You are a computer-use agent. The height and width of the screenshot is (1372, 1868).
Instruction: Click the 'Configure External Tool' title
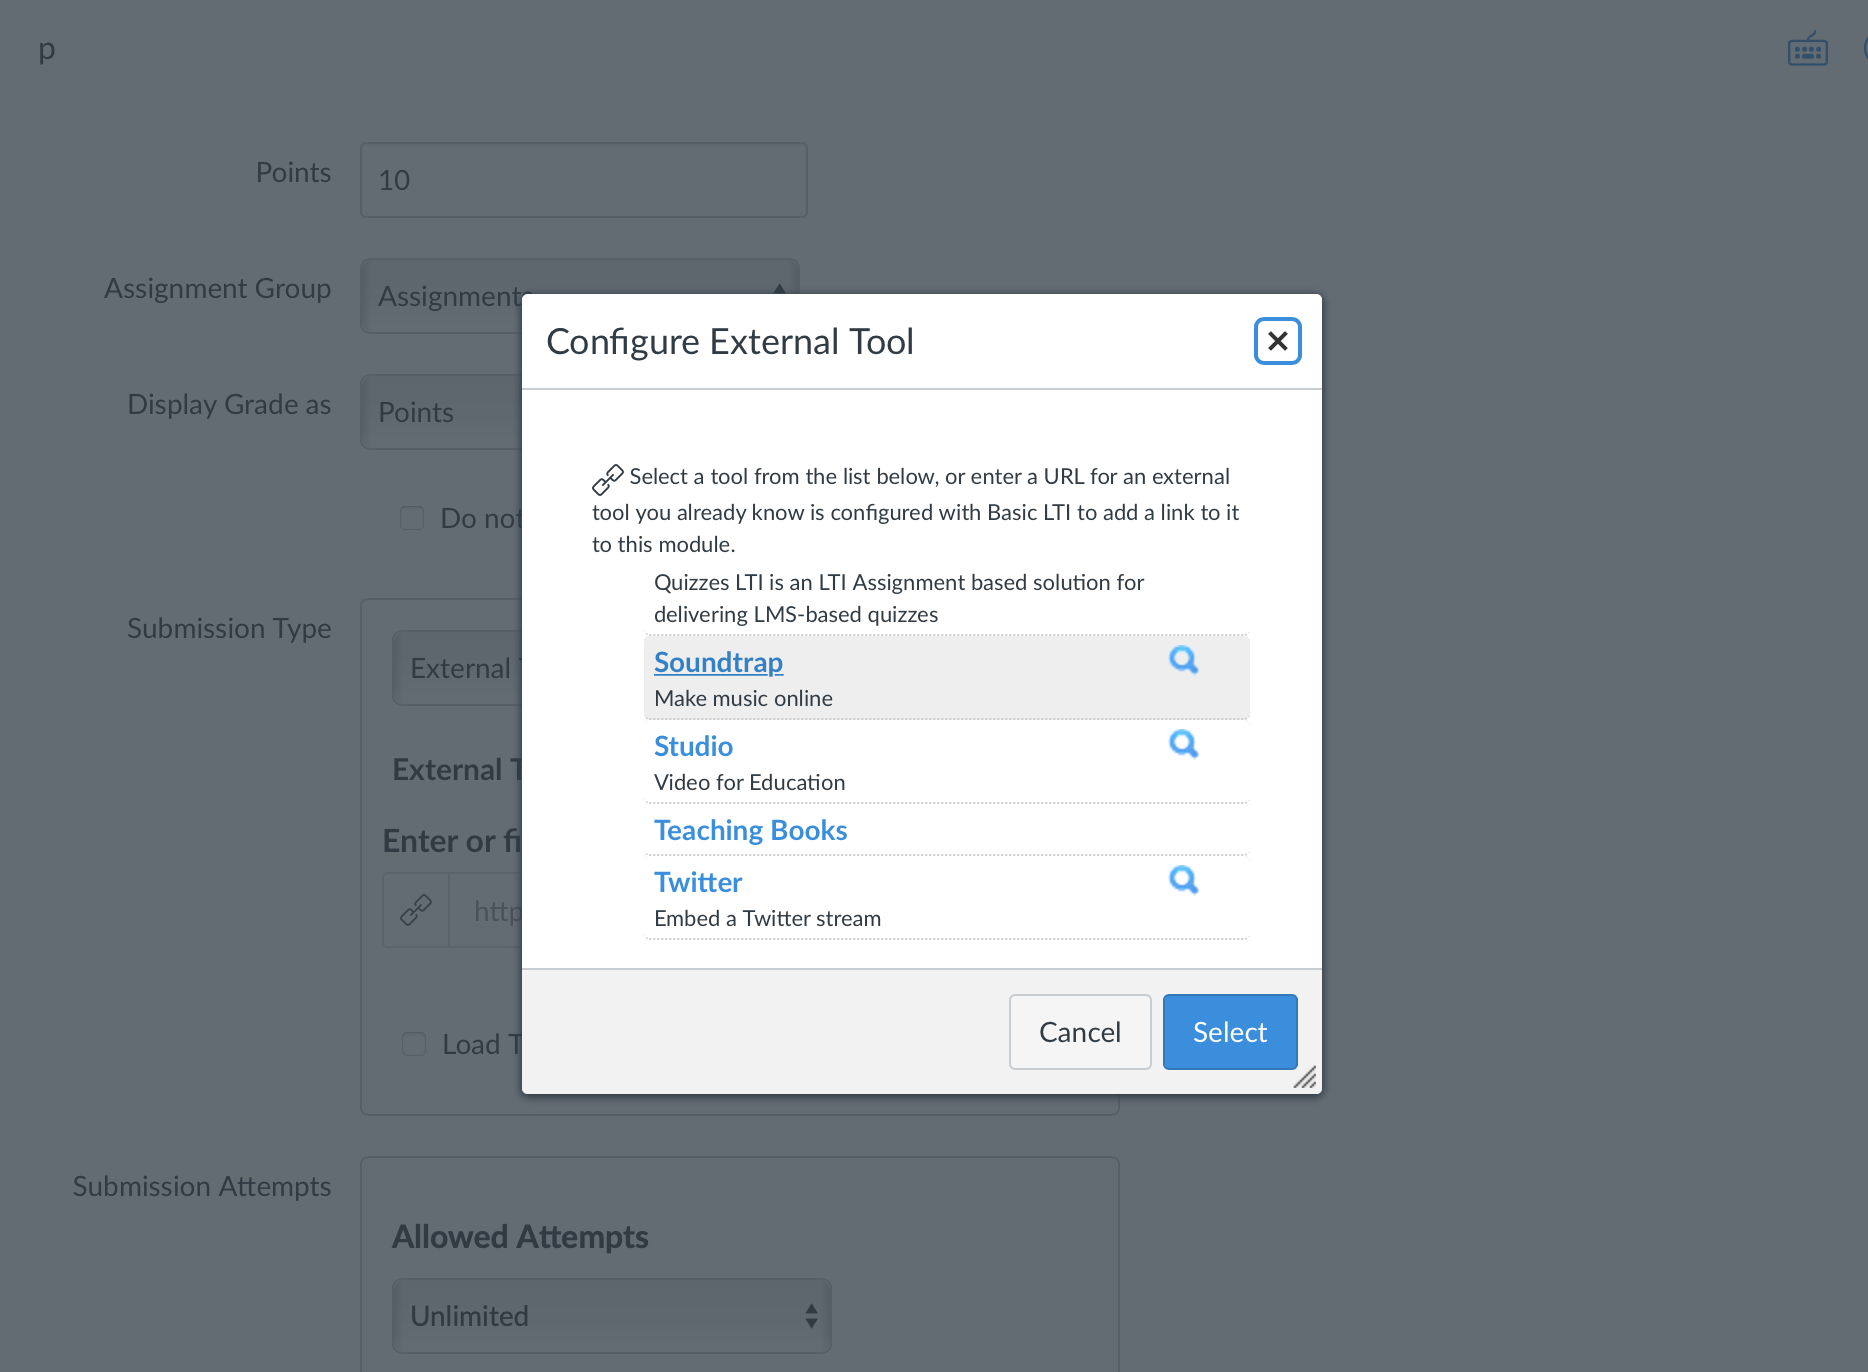730,341
